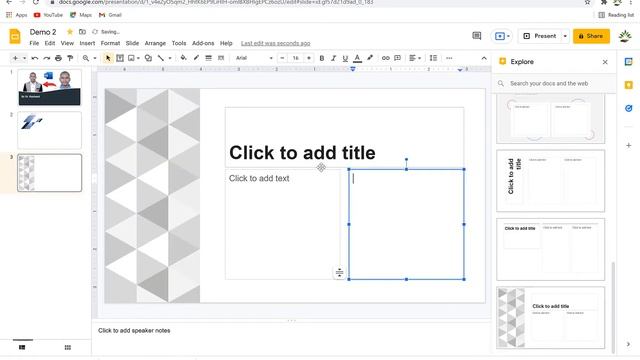Click to add speaker notes

tap(134, 331)
